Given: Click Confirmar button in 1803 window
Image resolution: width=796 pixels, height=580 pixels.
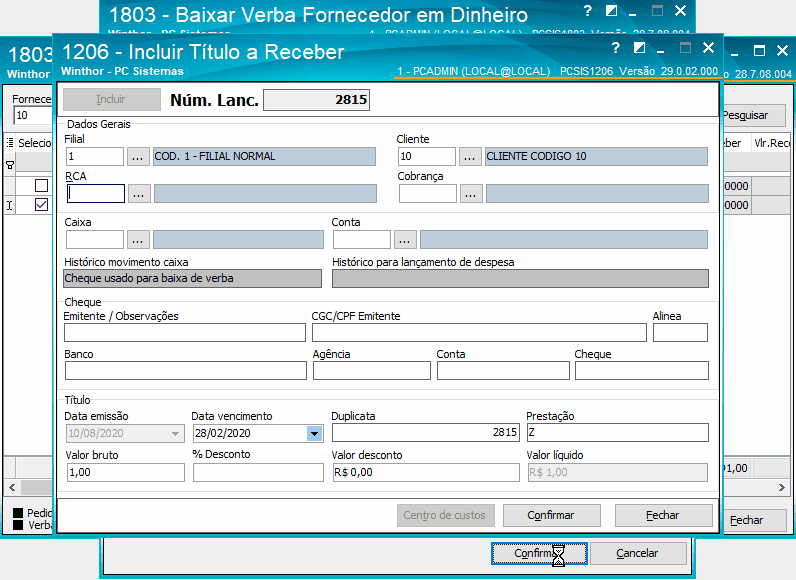Looking at the screenshot, I should coord(539,553).
